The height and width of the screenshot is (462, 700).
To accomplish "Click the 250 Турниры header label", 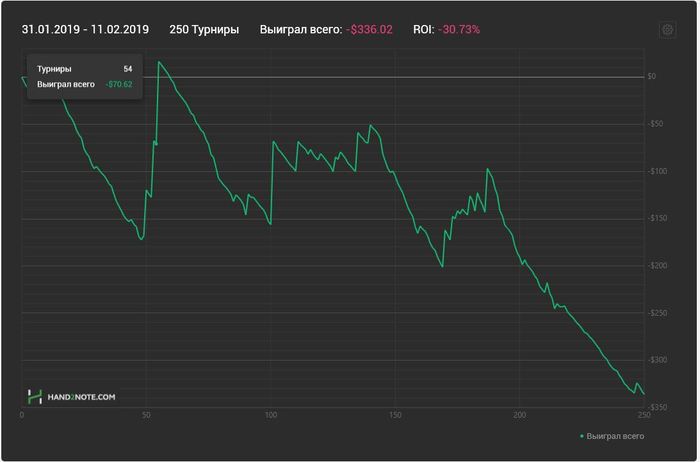I will click(x=204, y=29).
